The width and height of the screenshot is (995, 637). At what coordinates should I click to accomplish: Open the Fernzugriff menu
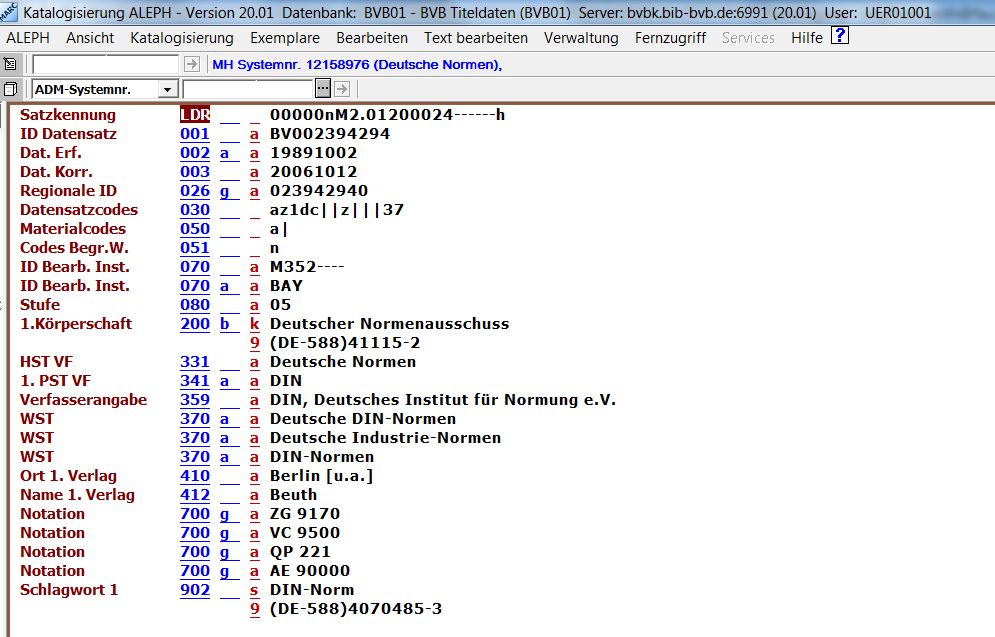click(668, 38)
